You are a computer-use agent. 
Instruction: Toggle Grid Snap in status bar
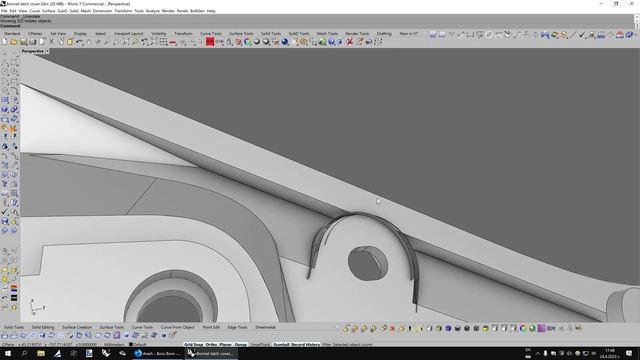point(193,344)
